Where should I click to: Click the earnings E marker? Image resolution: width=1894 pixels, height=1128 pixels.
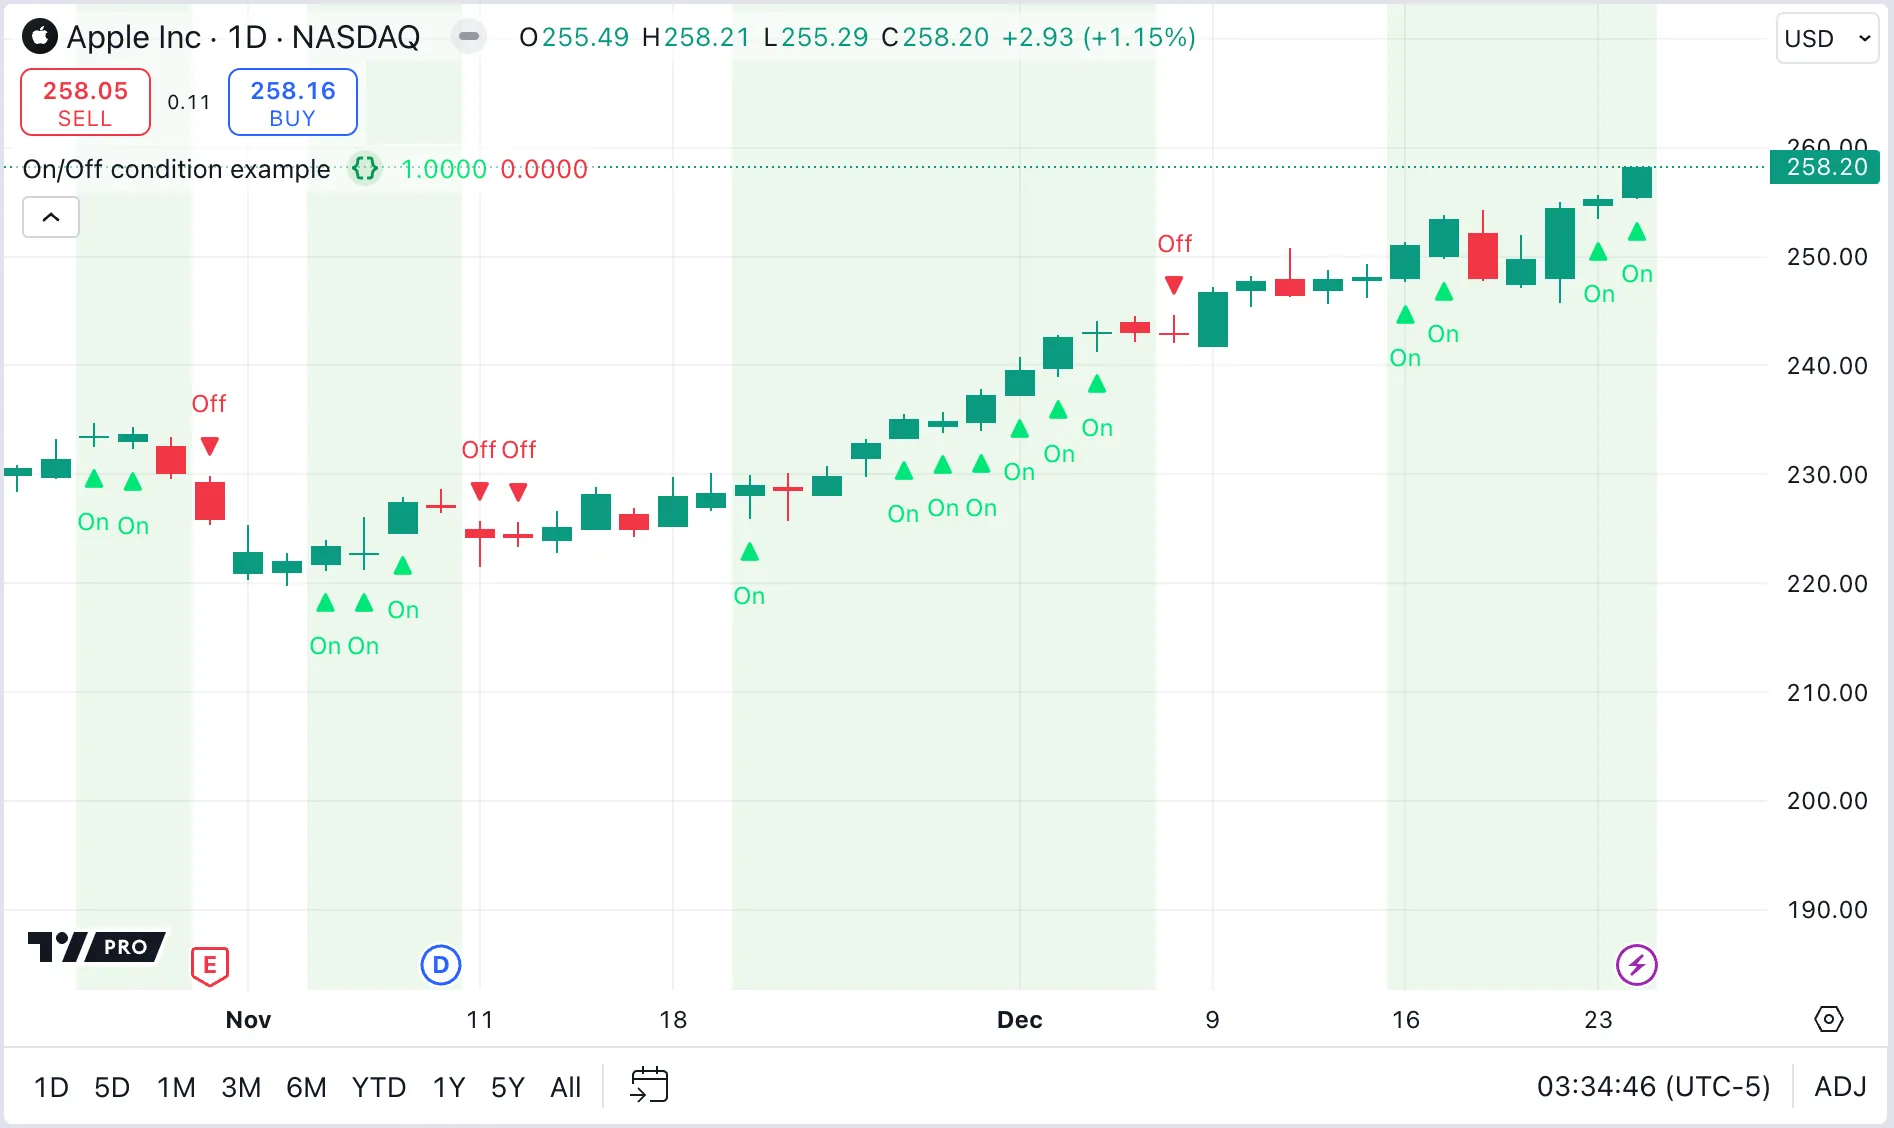tap(210, 965)
